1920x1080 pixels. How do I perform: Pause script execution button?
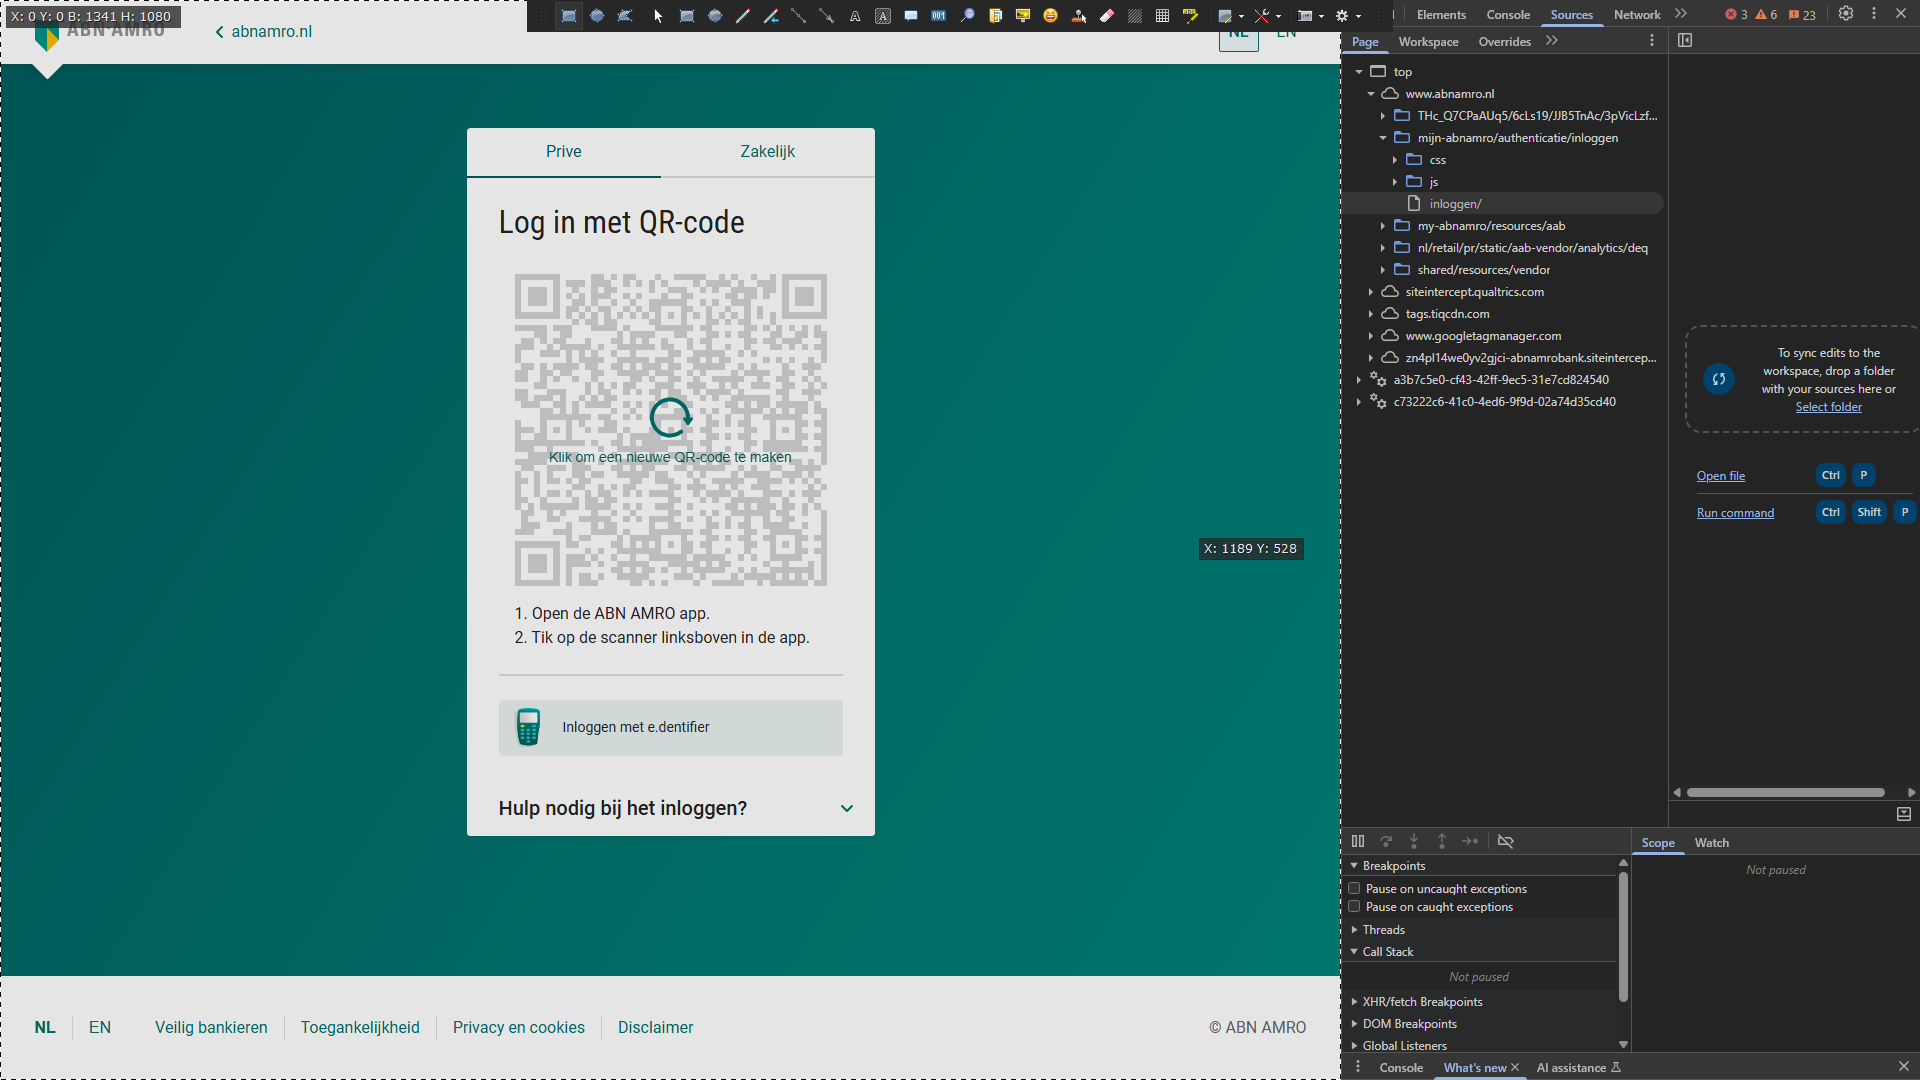(x=1358, y=842)
